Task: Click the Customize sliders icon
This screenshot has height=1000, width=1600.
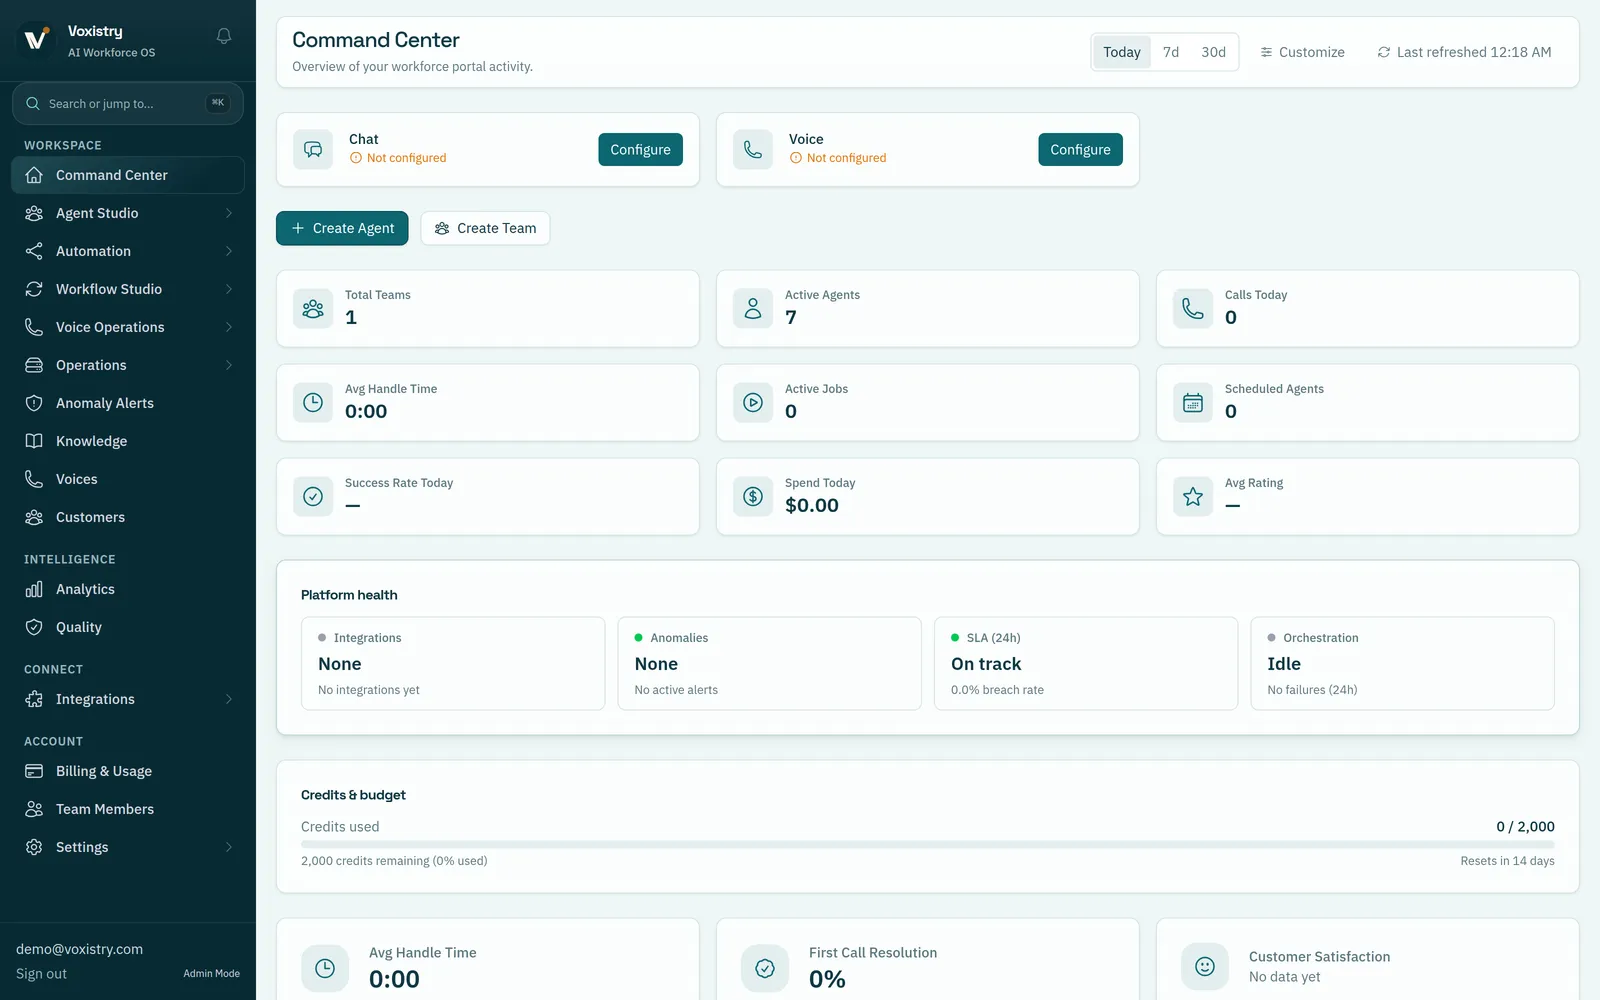Action: 1266,52
